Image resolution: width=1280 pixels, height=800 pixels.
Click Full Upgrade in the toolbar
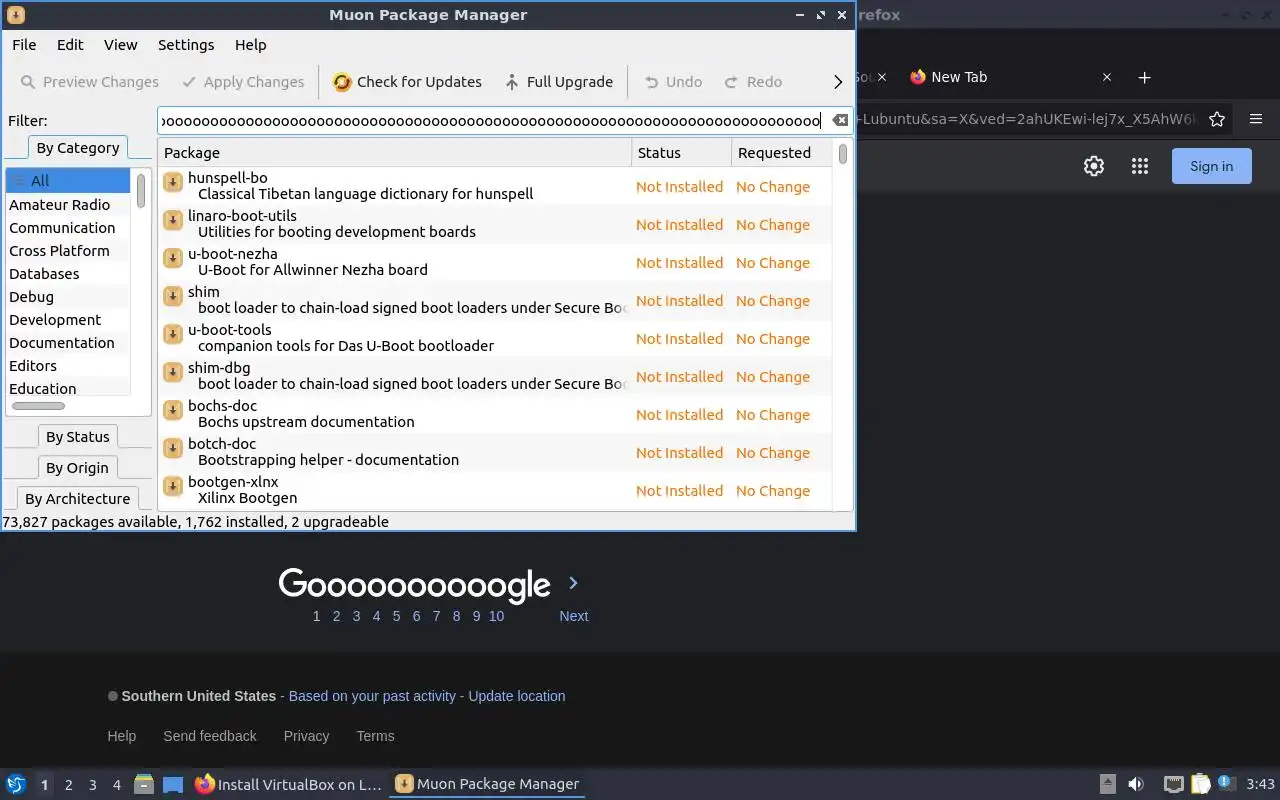pos(559,82)
